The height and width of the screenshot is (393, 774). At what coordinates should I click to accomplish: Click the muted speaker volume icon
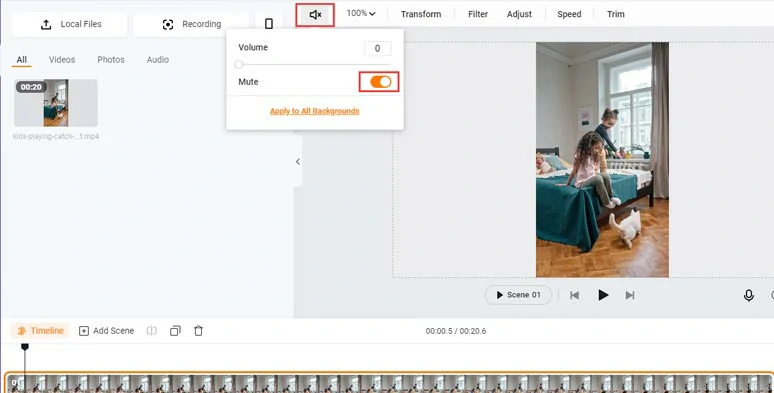(315, 15)
